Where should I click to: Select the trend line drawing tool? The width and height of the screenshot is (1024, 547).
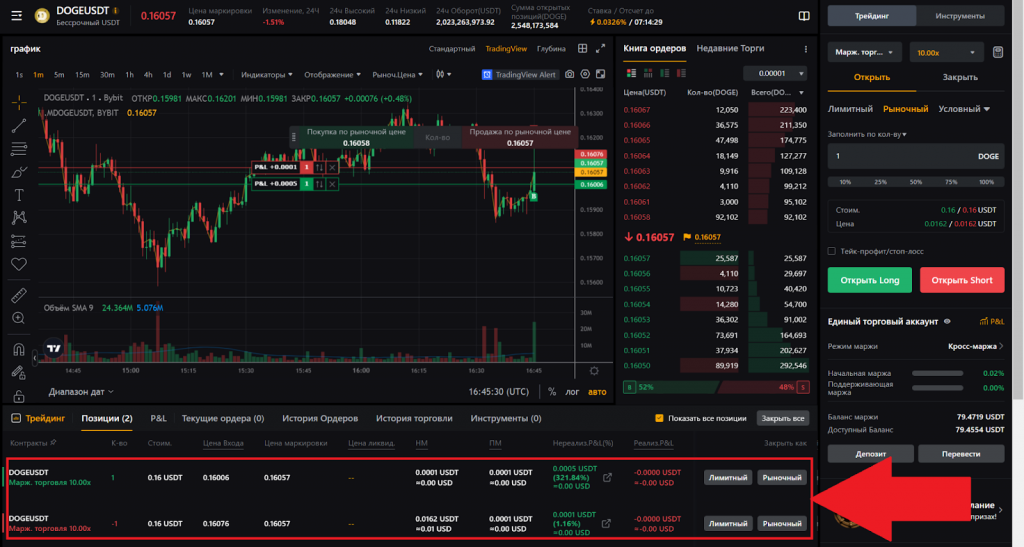click(19, 125)
